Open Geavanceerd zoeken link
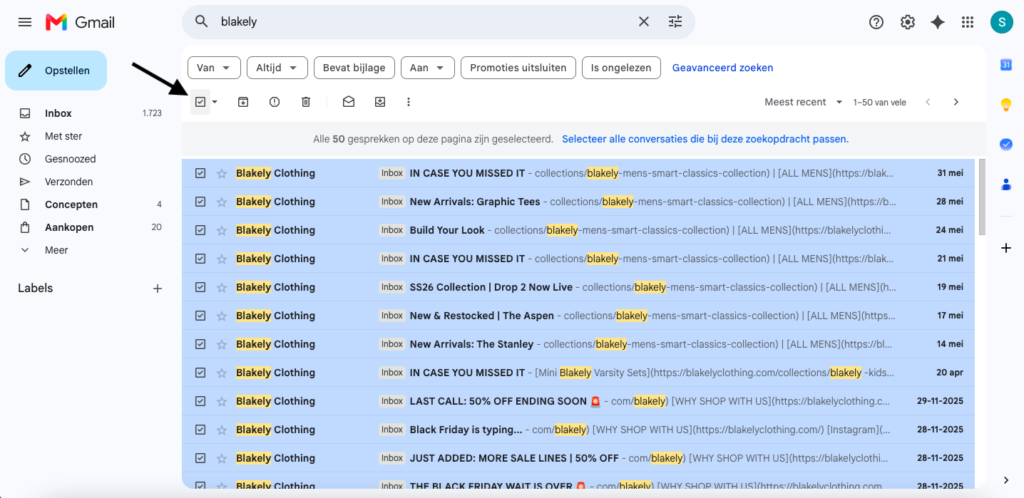 (x=722, y=67)
